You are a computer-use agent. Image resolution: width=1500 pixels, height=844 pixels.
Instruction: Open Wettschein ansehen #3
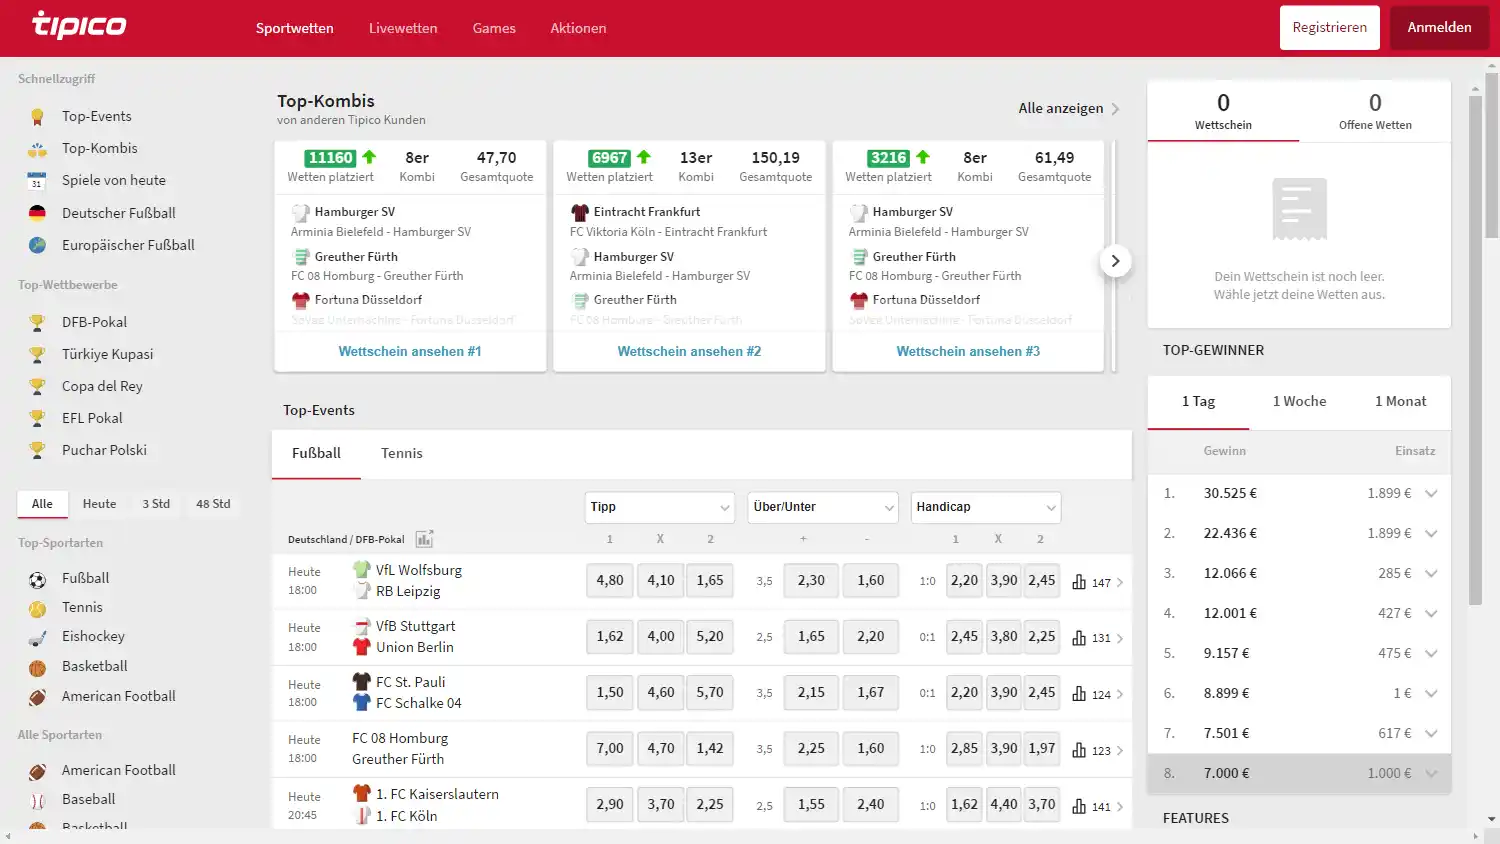coord(968,351)
